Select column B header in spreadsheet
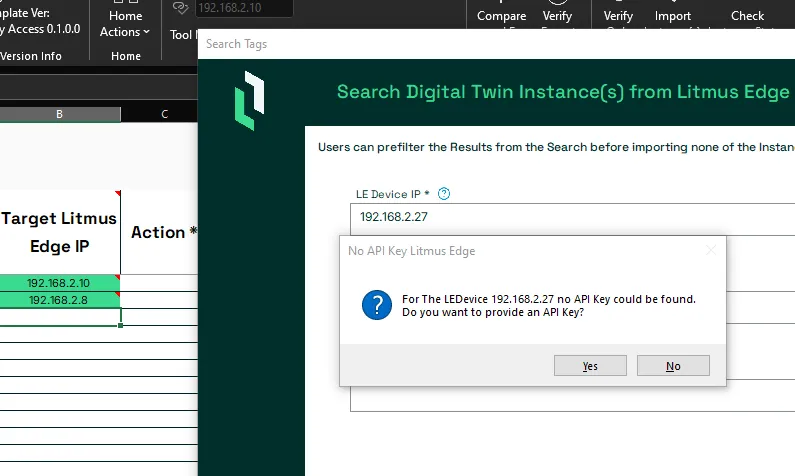795x476 pixels. [x=60, y=114]
